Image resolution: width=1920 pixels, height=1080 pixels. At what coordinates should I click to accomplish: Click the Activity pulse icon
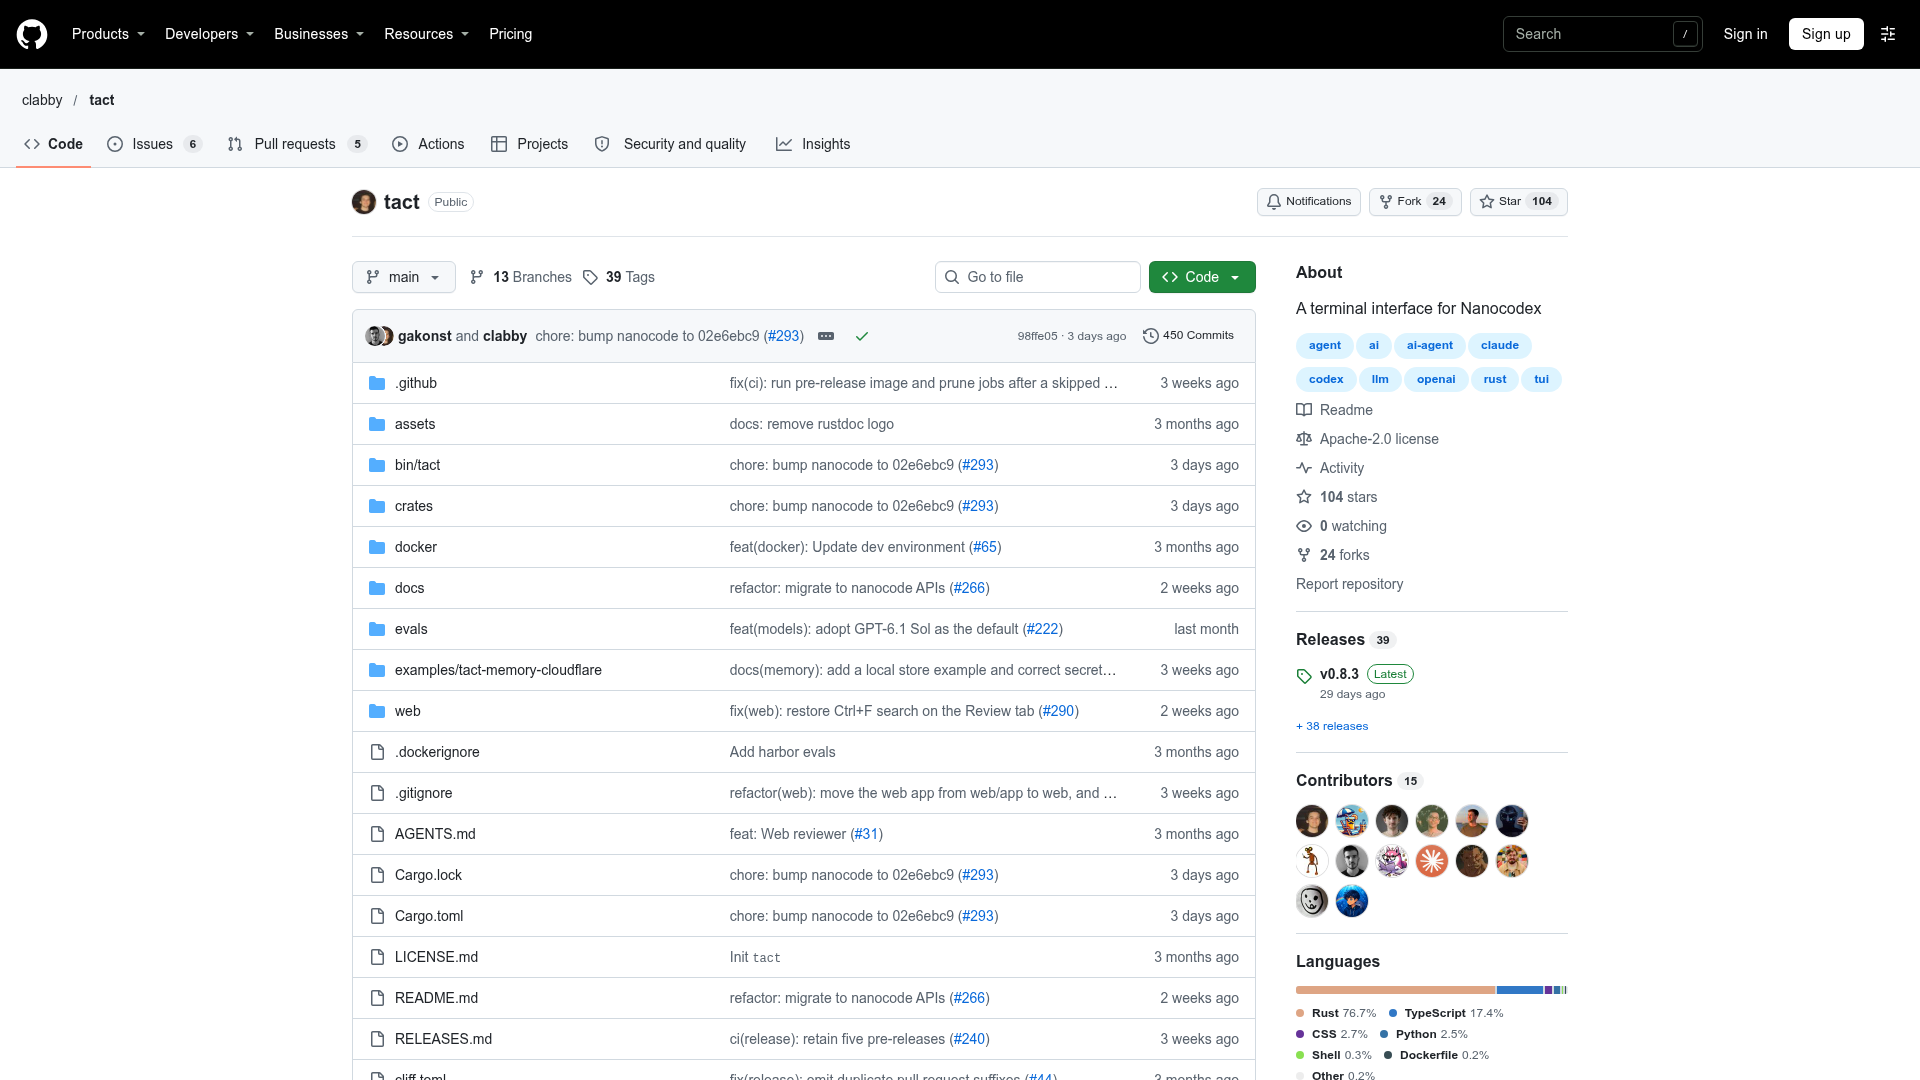pyautogui.click(x=1304, y=468)
